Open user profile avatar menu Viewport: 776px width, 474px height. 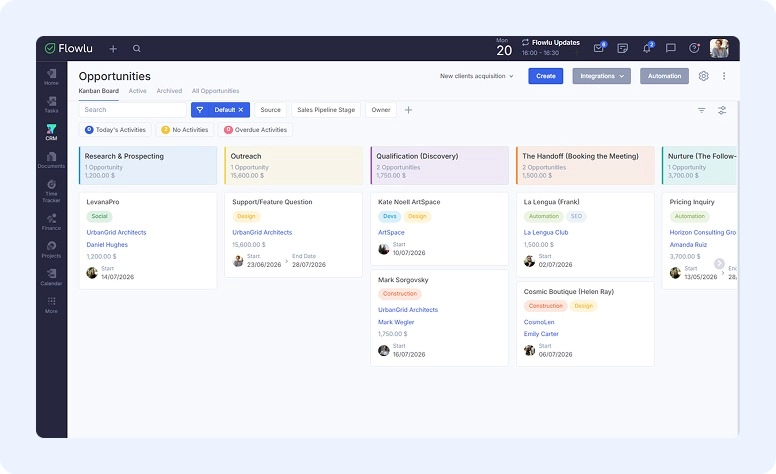[x=719, y=48]
